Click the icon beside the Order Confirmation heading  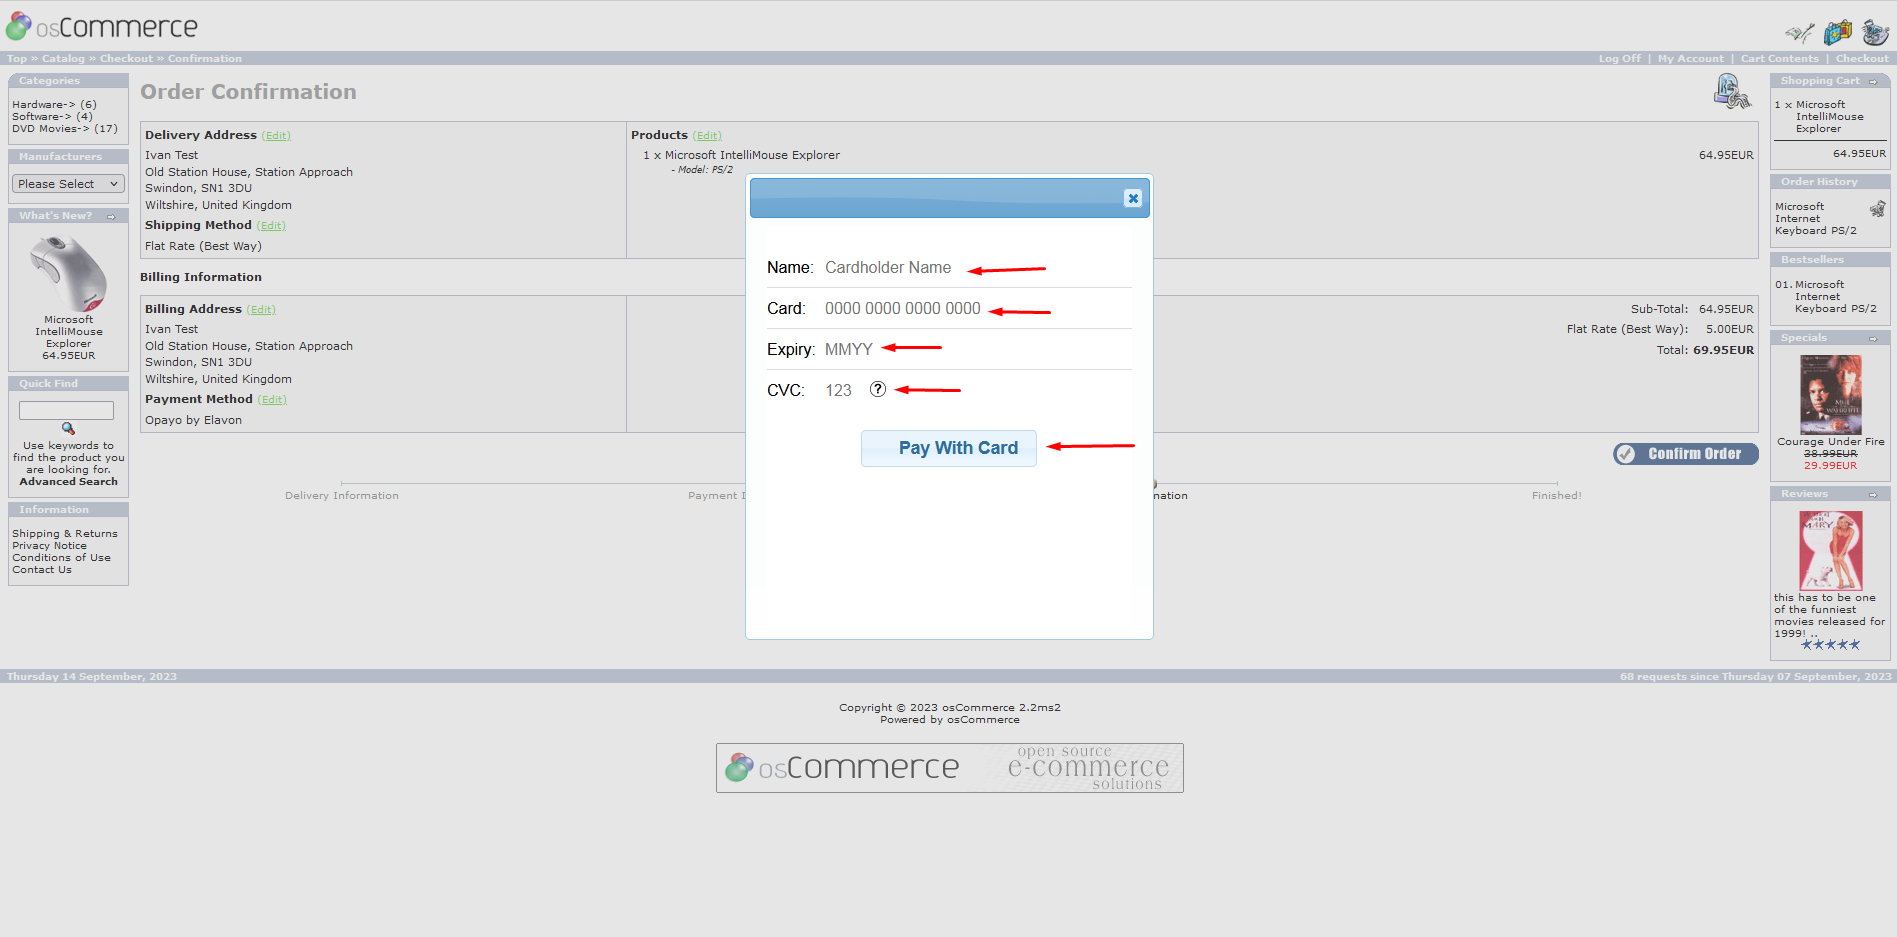click(1733, 91)
